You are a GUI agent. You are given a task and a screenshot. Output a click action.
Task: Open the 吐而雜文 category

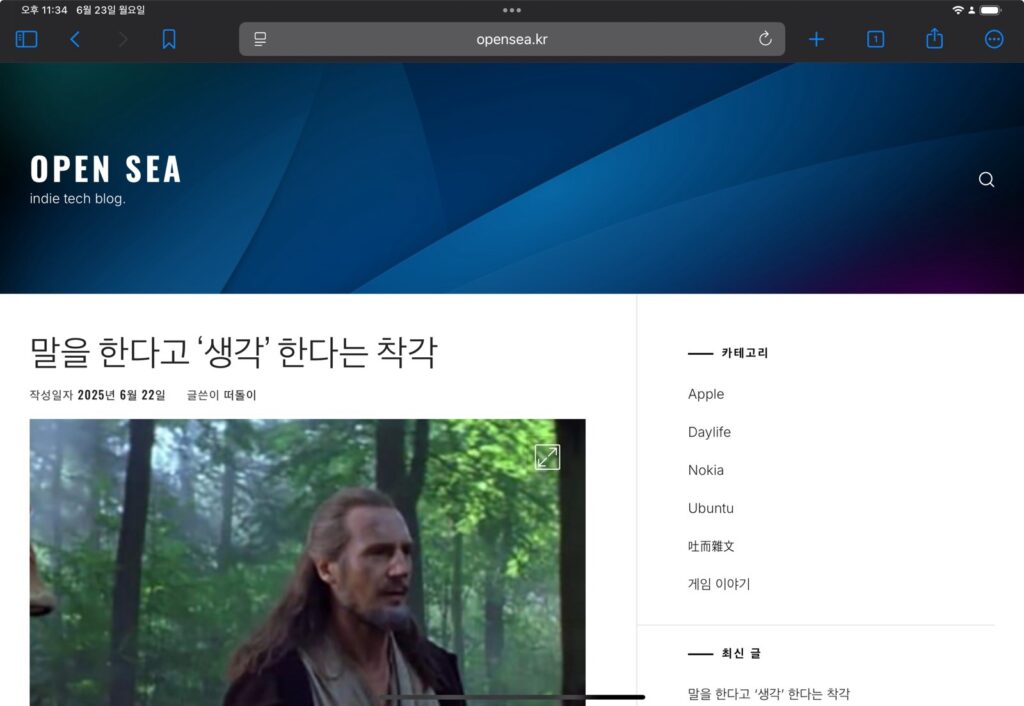click(x=711, y=546)
